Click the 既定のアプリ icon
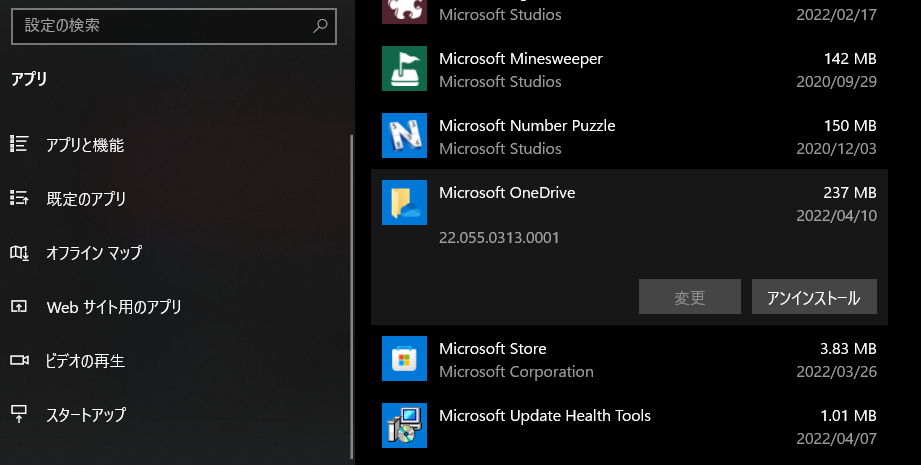The width and height of the screenshot is (921, 465). [x=19, y=198]
